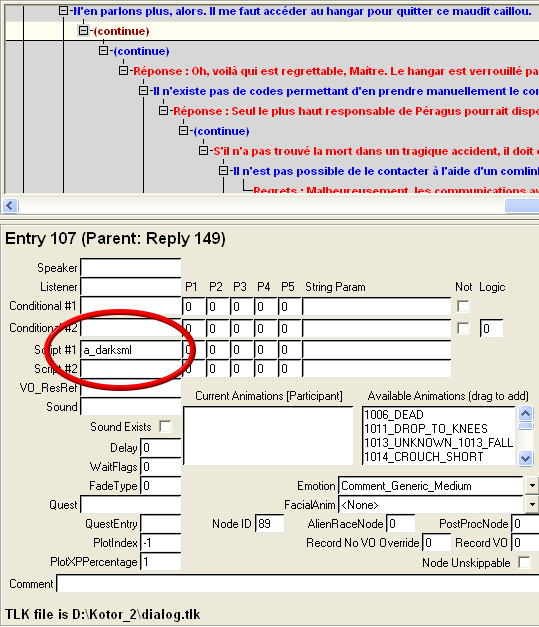
Task: Open the Emotion dropdown
Action: point(532,485)
